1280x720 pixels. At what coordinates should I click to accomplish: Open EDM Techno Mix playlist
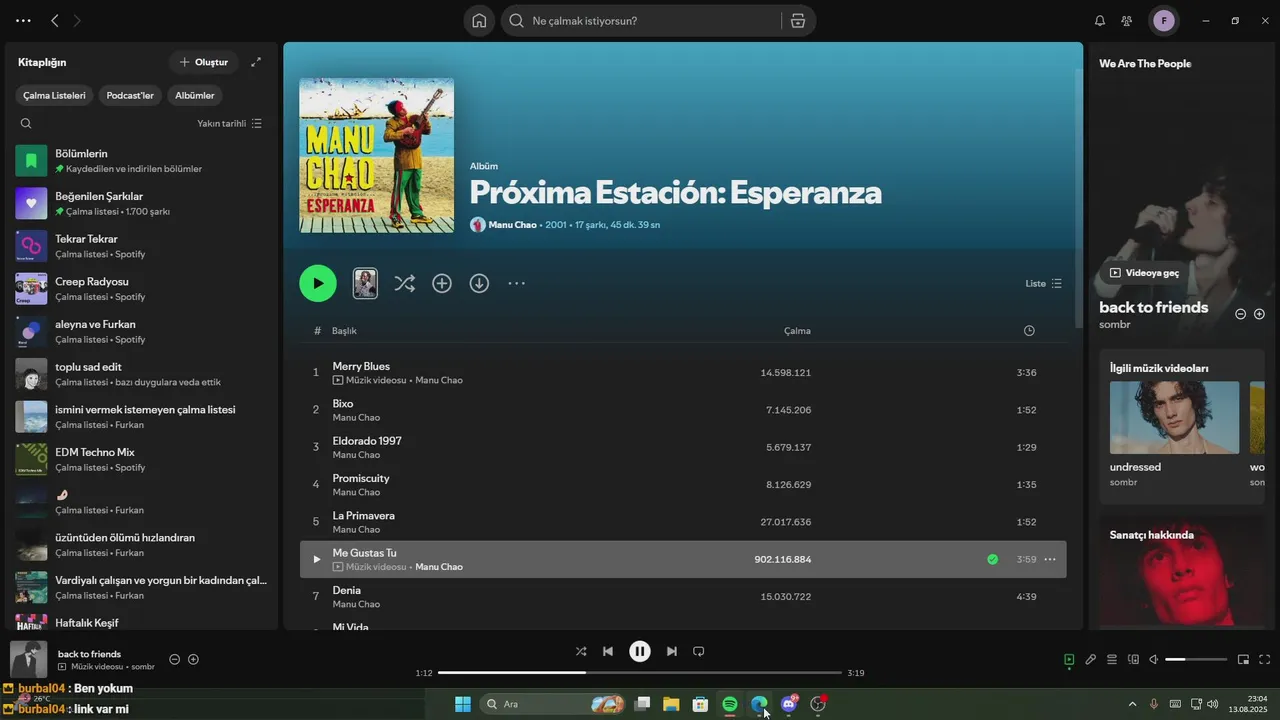pyautogui.click(x=141, y=459)
